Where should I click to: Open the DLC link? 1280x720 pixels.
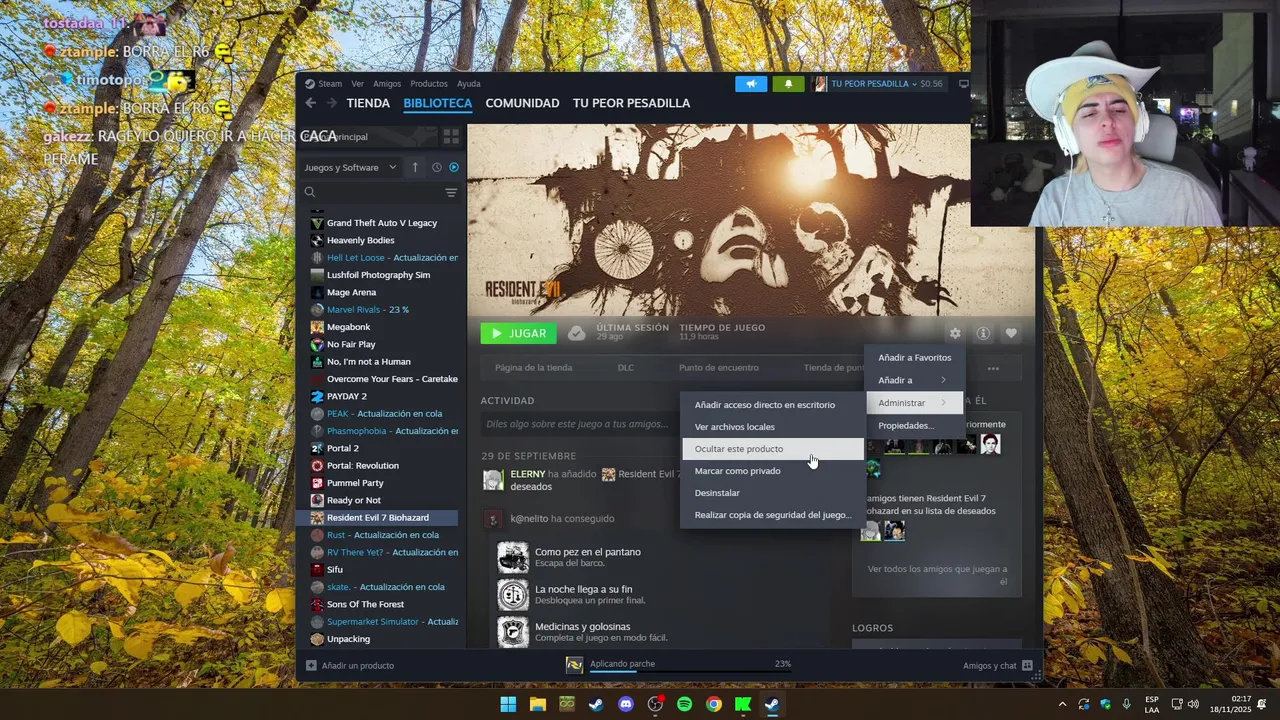pyautogui.click(x=625, y=368)
